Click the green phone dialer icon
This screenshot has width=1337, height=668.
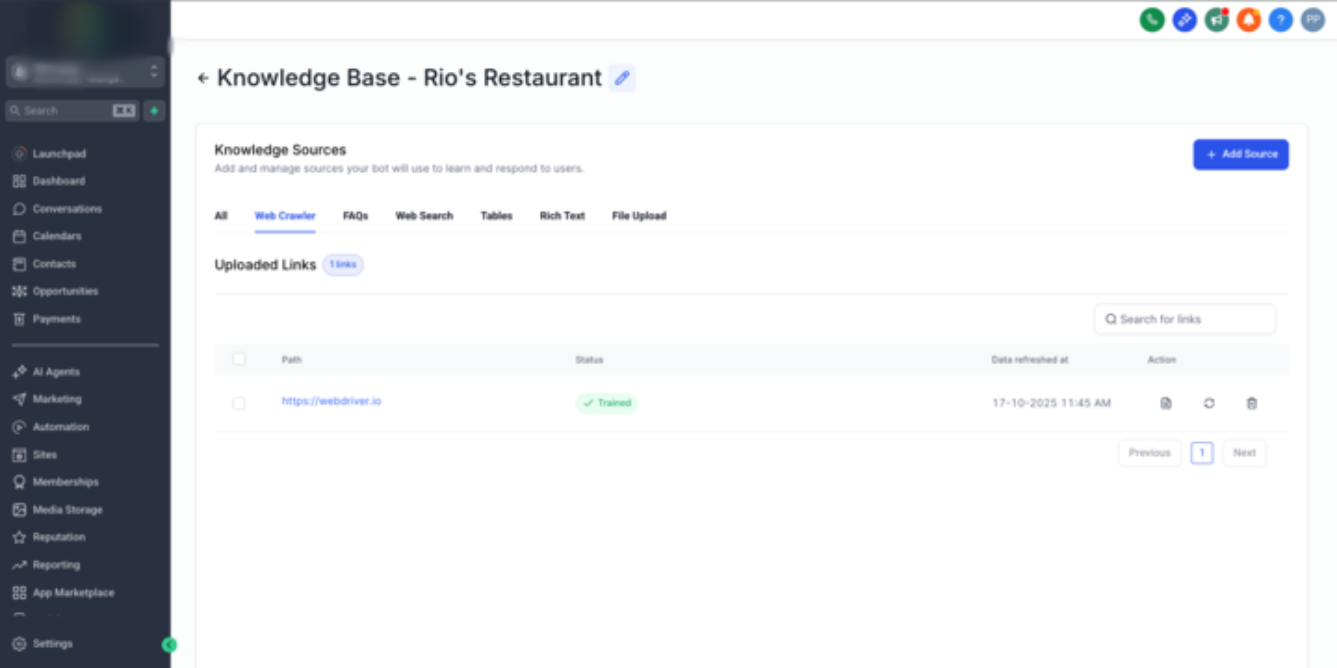1152,19
